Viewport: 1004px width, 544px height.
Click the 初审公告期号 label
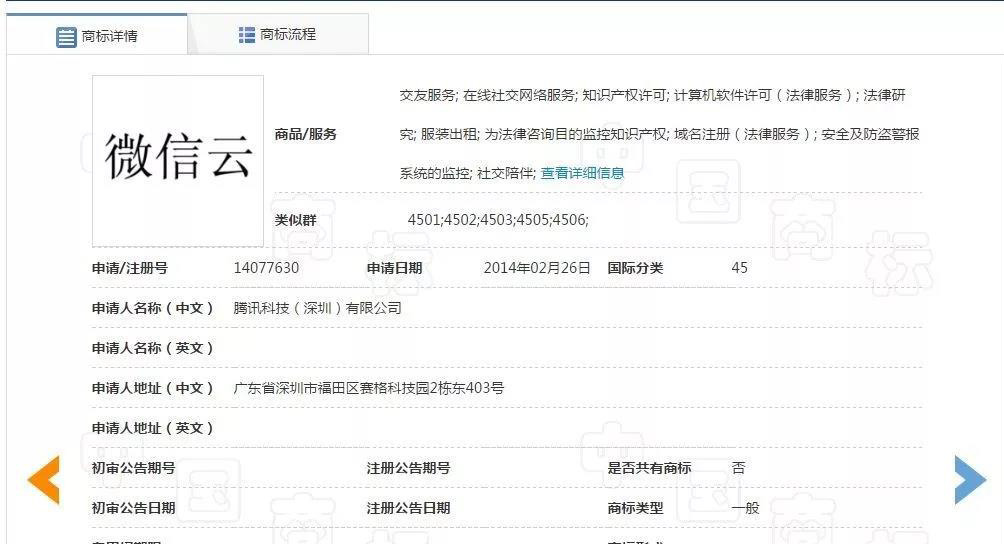click(x=133, y=468)
